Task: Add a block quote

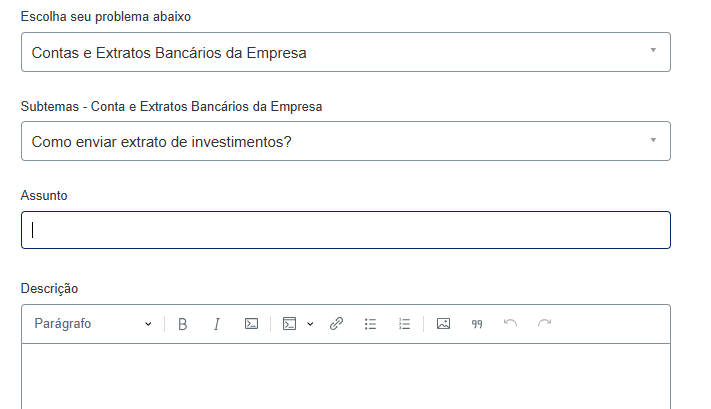Action: click(x=477, y=324)
